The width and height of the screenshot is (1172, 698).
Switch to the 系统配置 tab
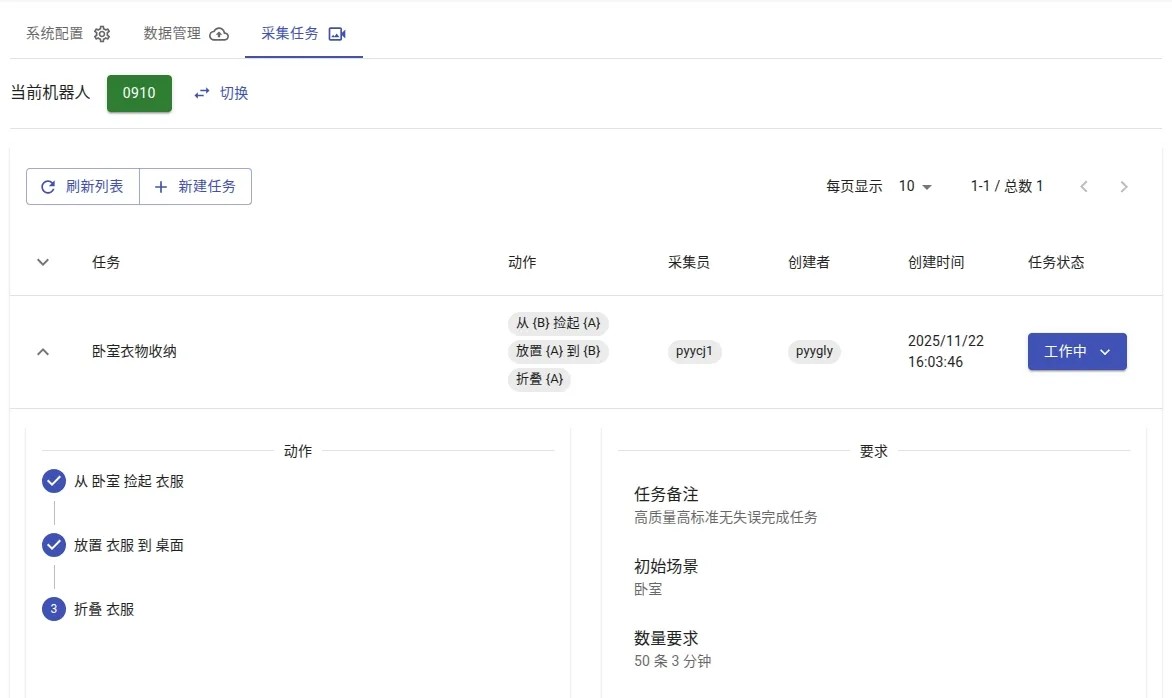coord(55,34)
